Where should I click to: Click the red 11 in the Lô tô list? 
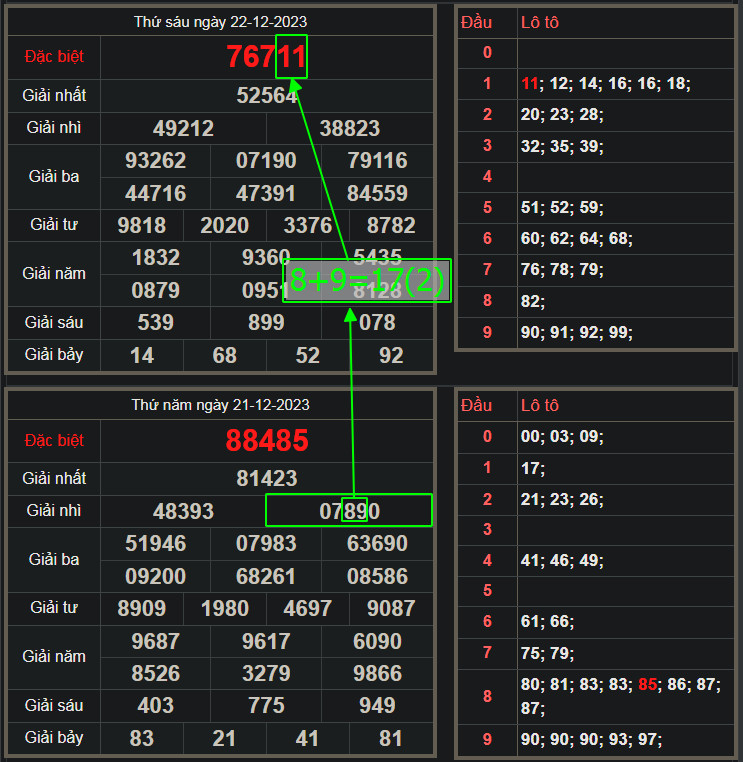529,84
